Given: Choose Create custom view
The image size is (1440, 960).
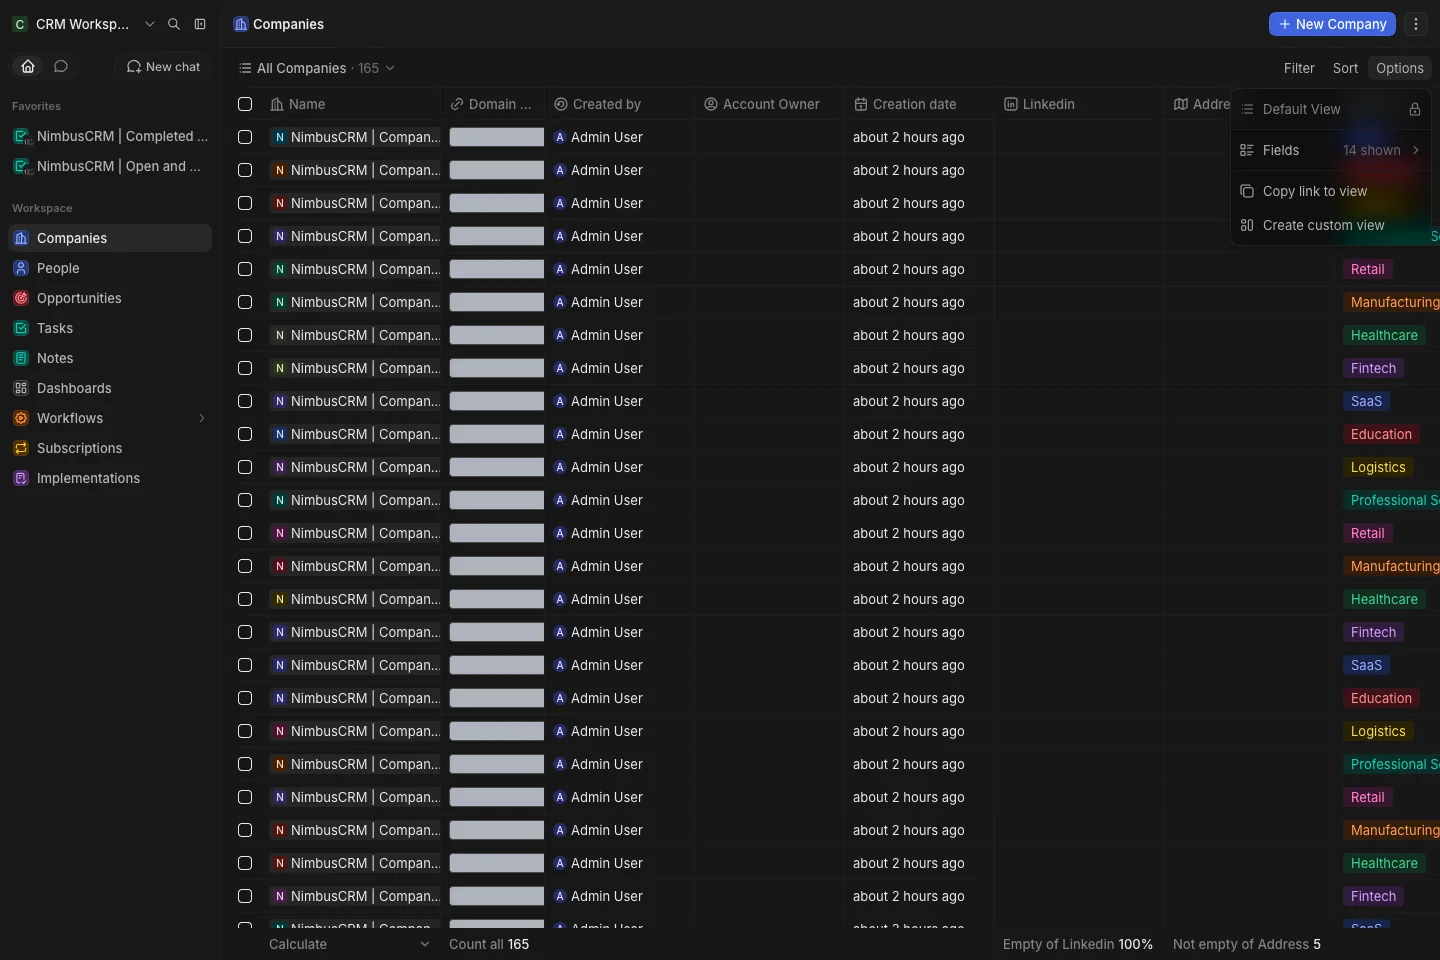Looking at the screenshot, I should coord(1331,225).
